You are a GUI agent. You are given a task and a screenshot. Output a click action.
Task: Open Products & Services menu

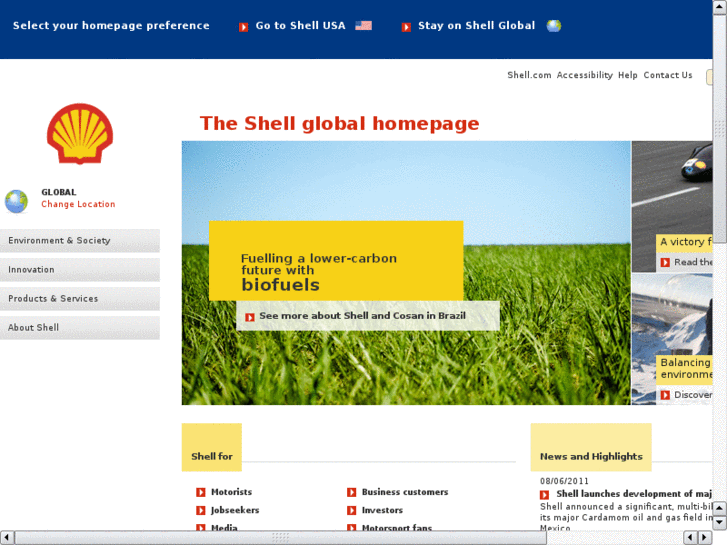tap(80, 299)
